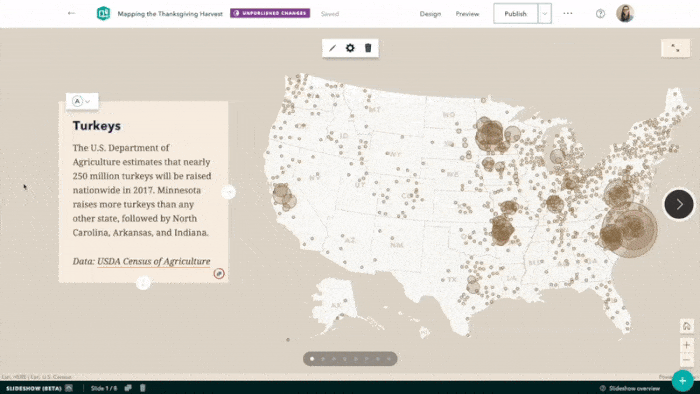The height and width of the screenshot is (394, 700).
Task: Click the Turkeys heading text
Action: pos(97,125)
